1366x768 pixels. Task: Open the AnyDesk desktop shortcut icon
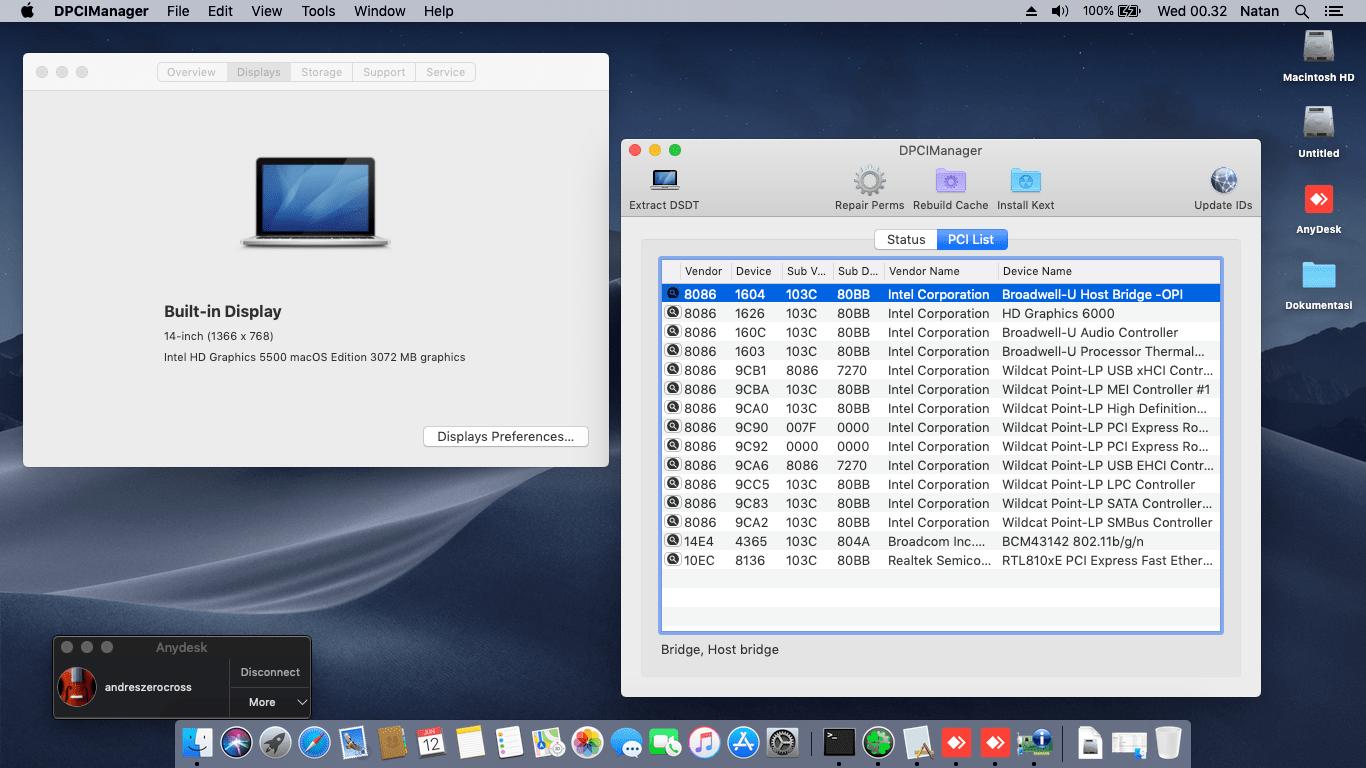tap(1319, 199)
